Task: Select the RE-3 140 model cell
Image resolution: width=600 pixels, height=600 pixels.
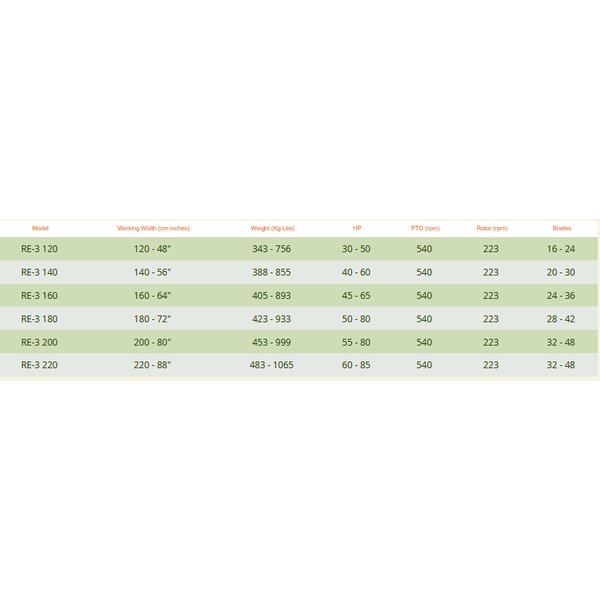Action: tap(39, 272)
